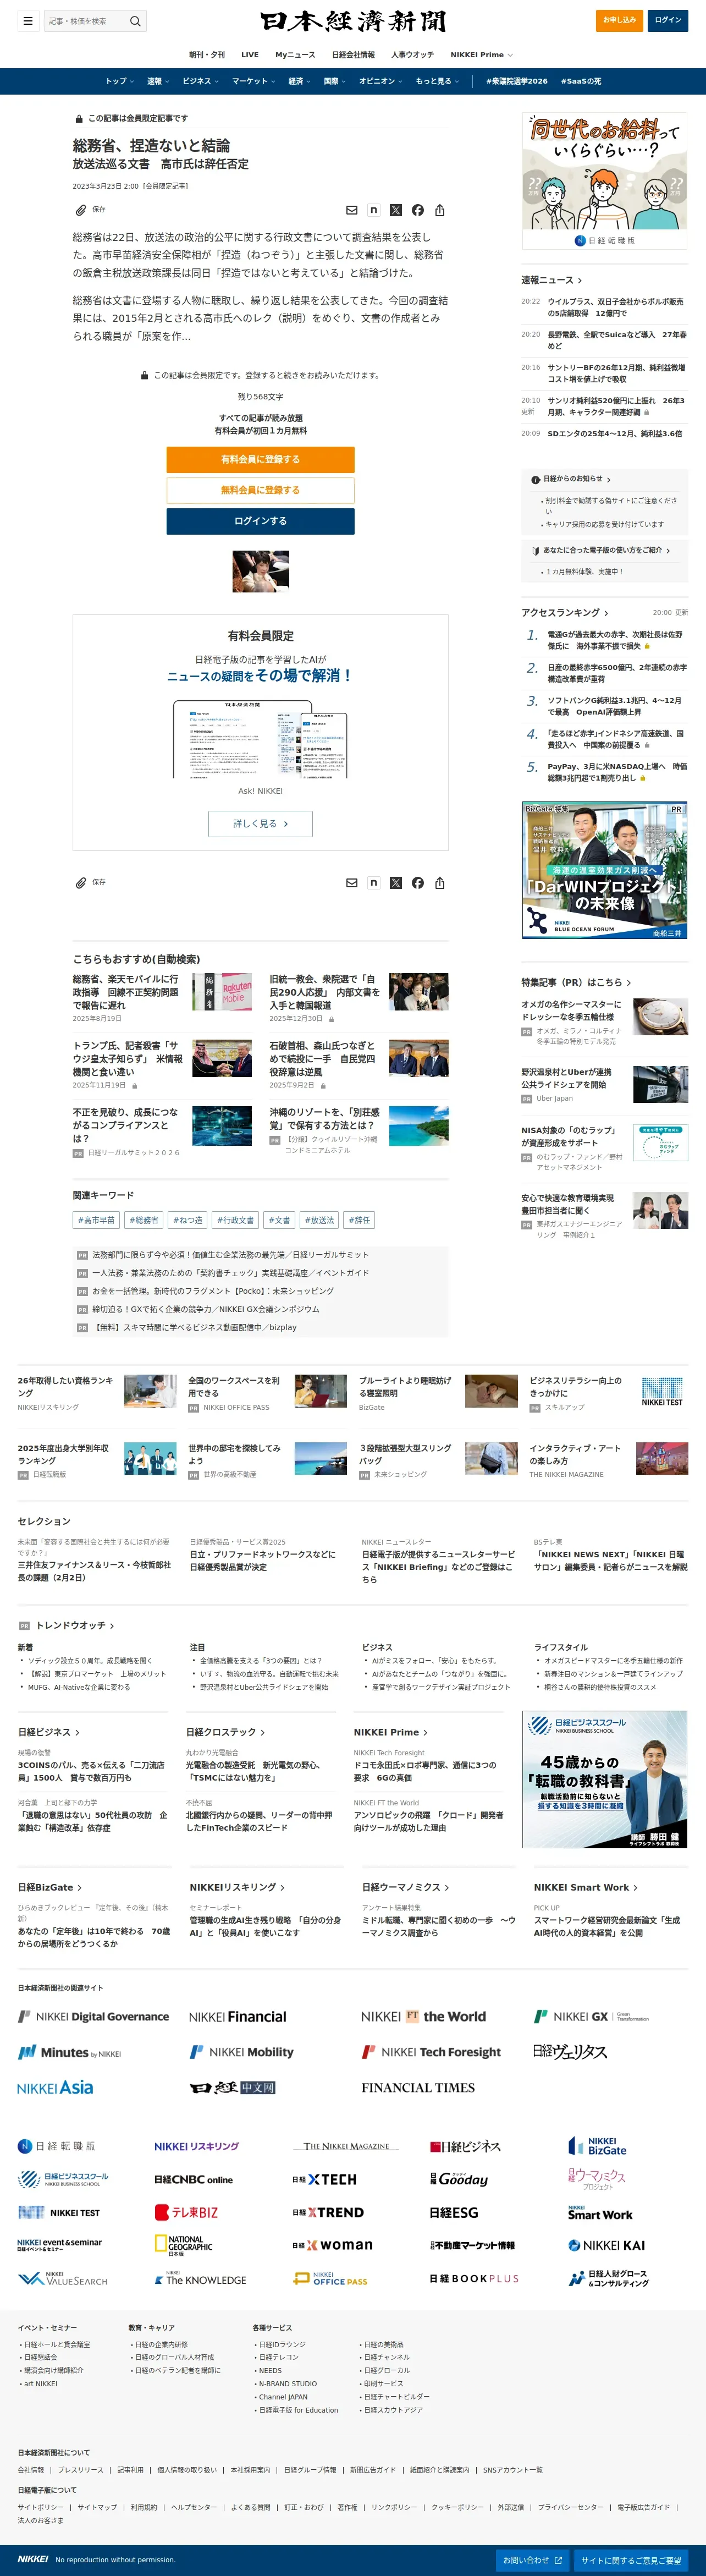Click the bottom note n icon
This screenshot has width=706, height=2576.
coord(373,883)
